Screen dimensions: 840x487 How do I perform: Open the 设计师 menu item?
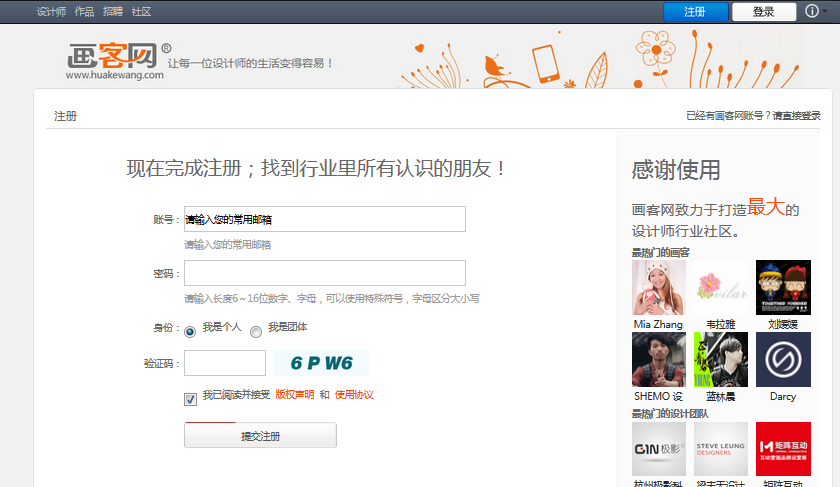51,12
